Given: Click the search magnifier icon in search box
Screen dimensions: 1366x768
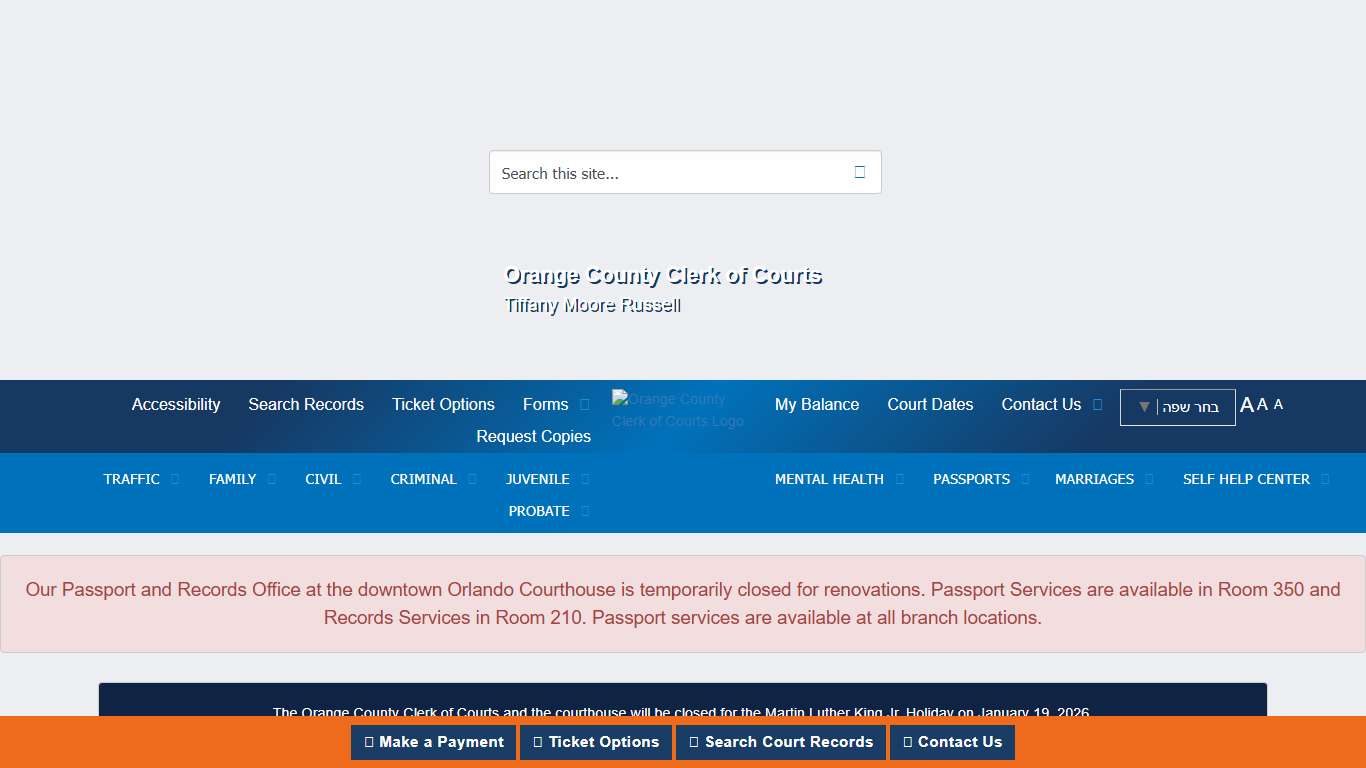Looking at the screenshot, I should [x=859, y=172].
